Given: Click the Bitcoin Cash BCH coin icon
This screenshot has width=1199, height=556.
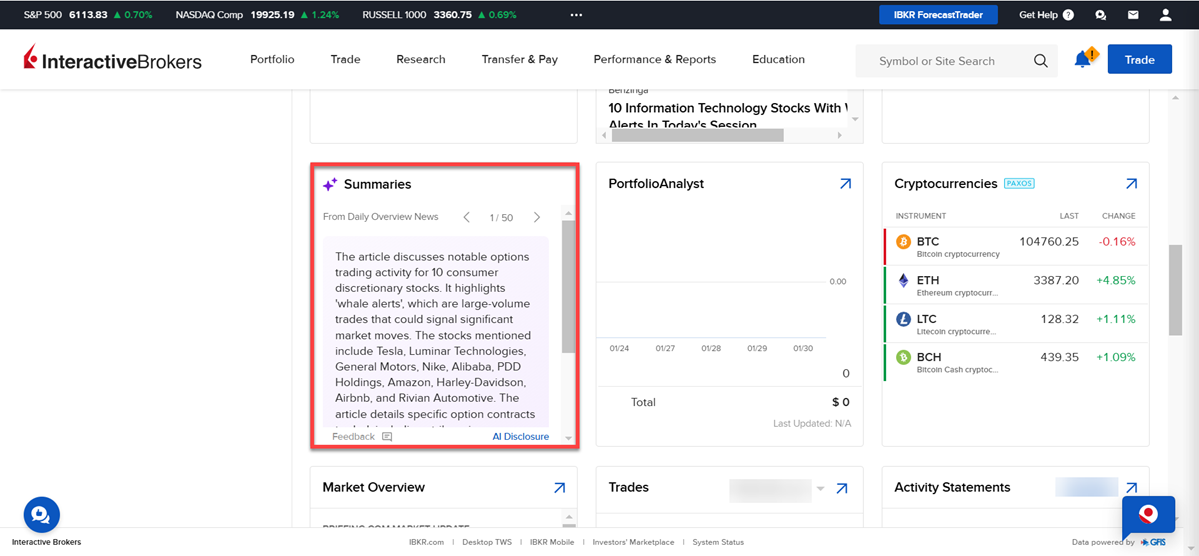Looking at the screenshot, I should coord(903,357).
